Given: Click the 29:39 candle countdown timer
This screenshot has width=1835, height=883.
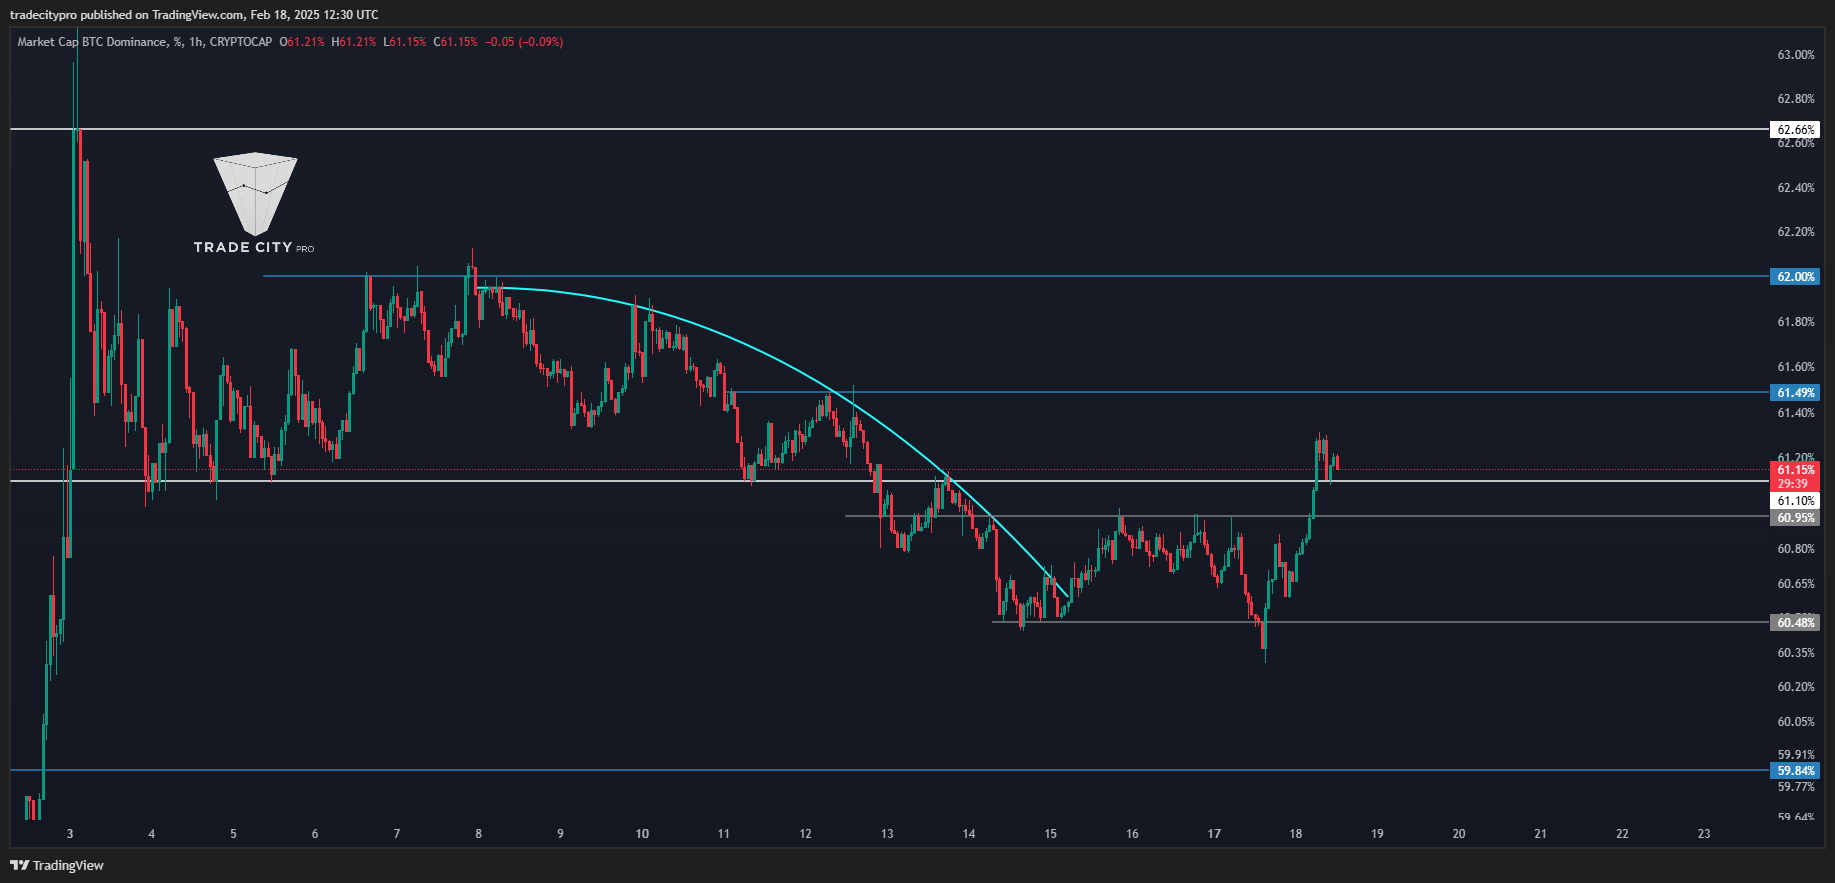Looking at the screenshot, I should point(1793,484).
